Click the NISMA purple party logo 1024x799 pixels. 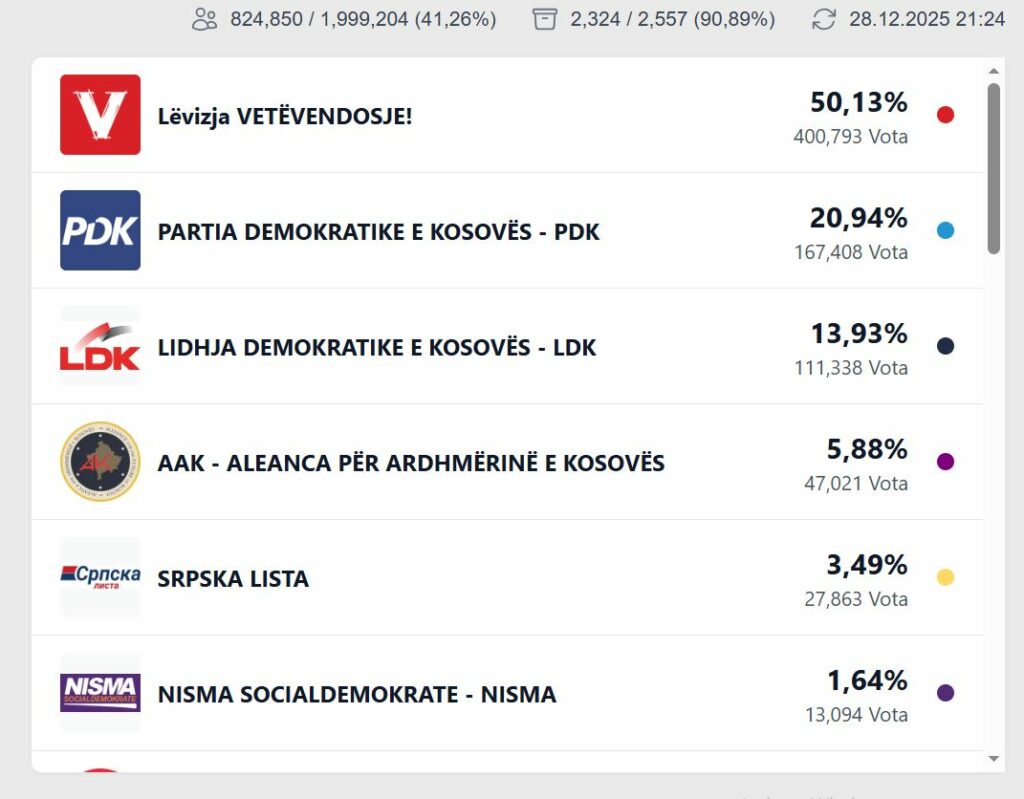pyautogui.click(x=100, y=692)
